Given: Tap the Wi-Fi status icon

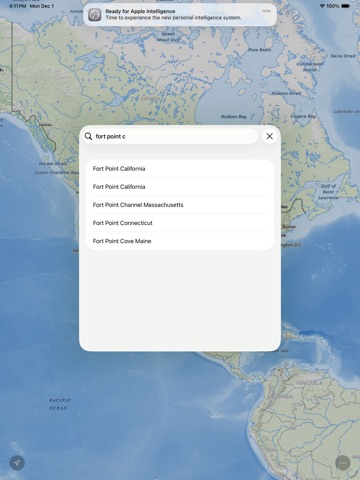Looking at the screenshot, I should [322, 6].
